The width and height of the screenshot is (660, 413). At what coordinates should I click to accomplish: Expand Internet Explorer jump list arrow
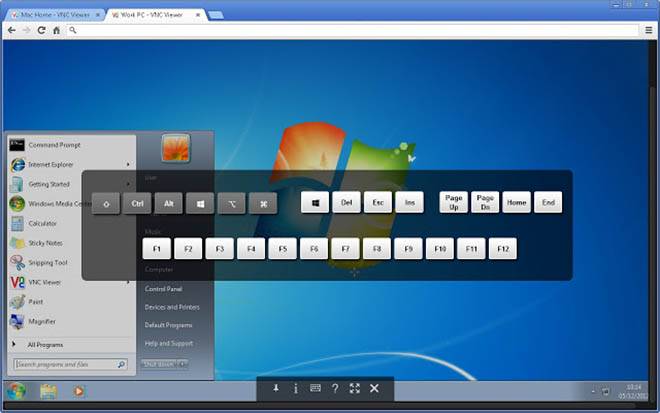(128, 165)
